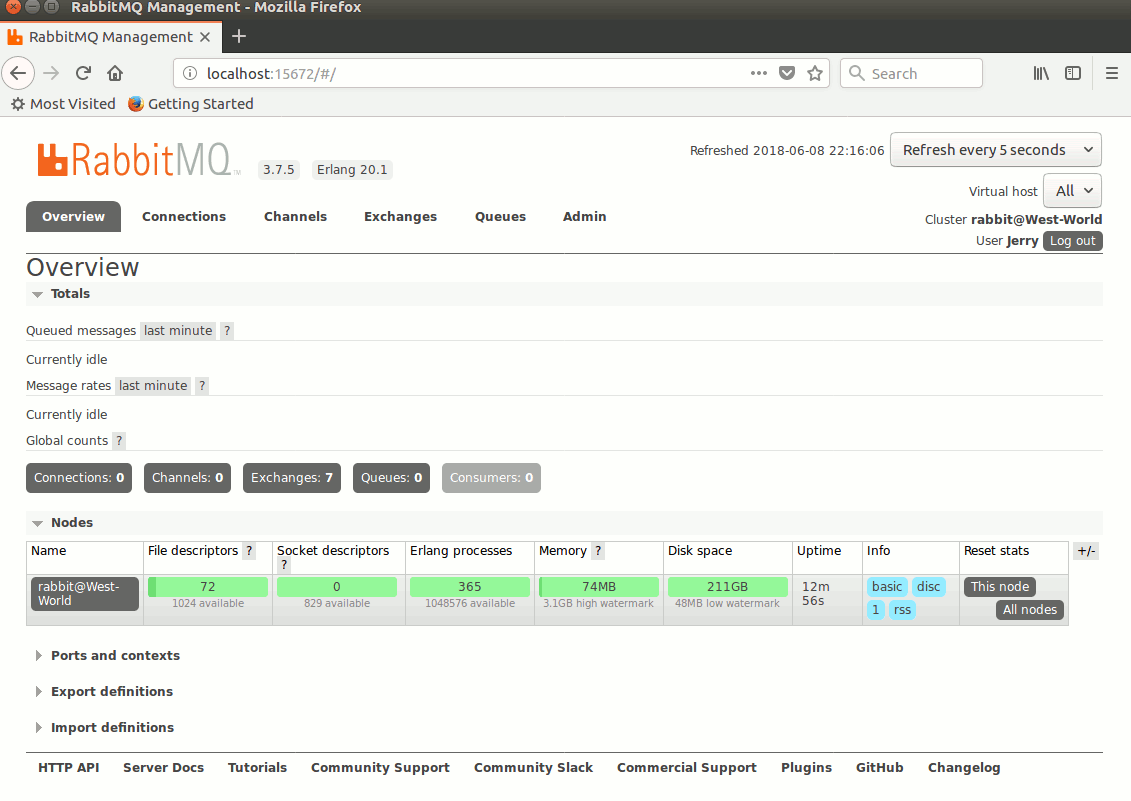
Task: Save page to Pocket
Action: 787,73
